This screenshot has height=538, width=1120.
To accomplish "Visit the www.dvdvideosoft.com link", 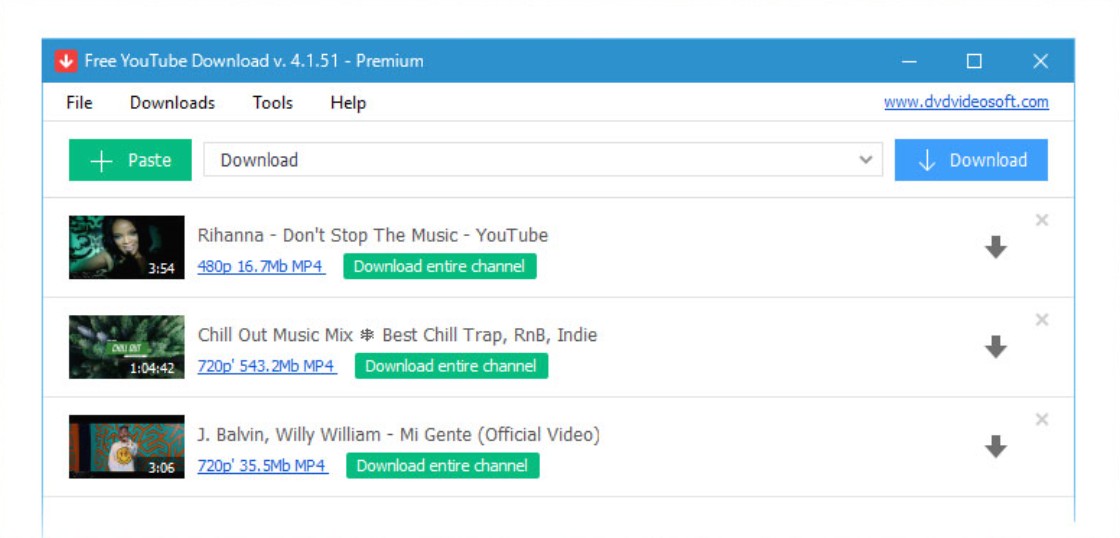I will 966,102.
